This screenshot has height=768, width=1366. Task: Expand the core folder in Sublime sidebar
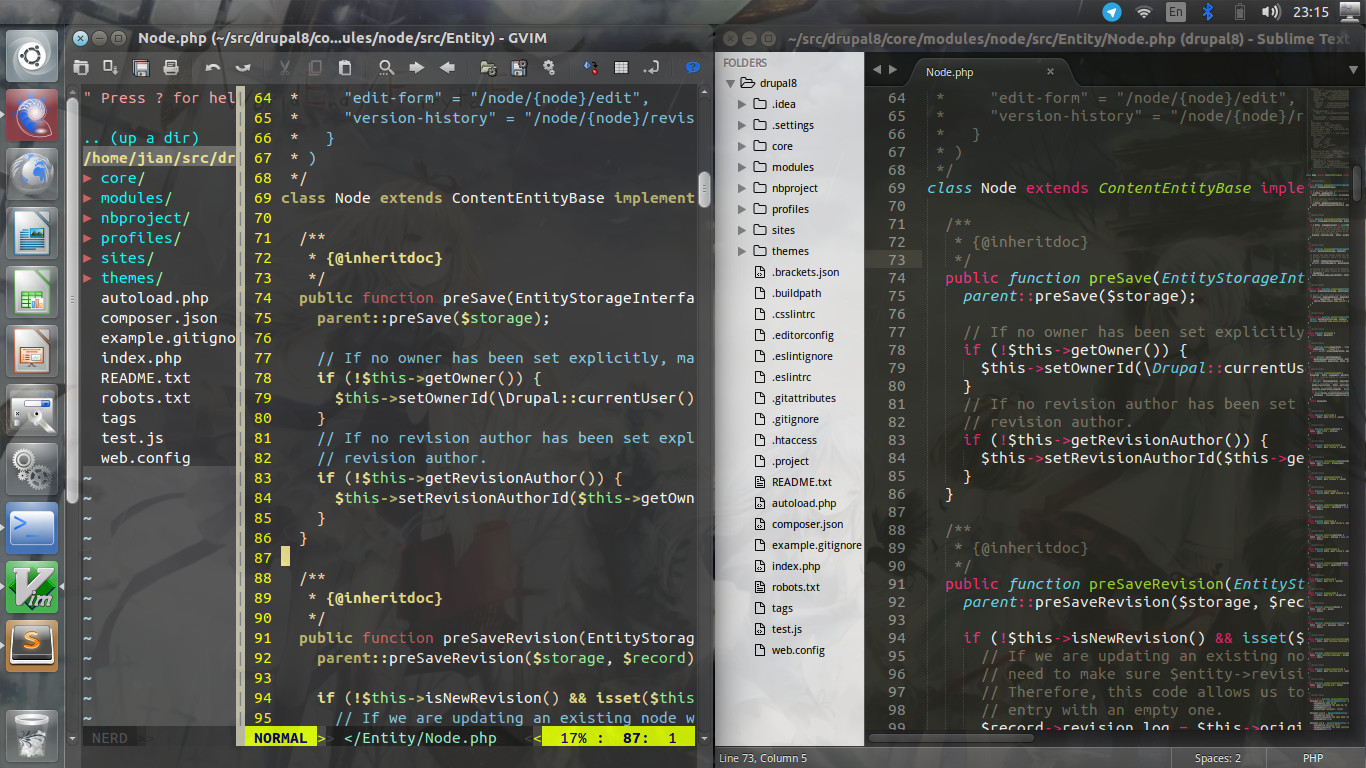tap(743, 146)
